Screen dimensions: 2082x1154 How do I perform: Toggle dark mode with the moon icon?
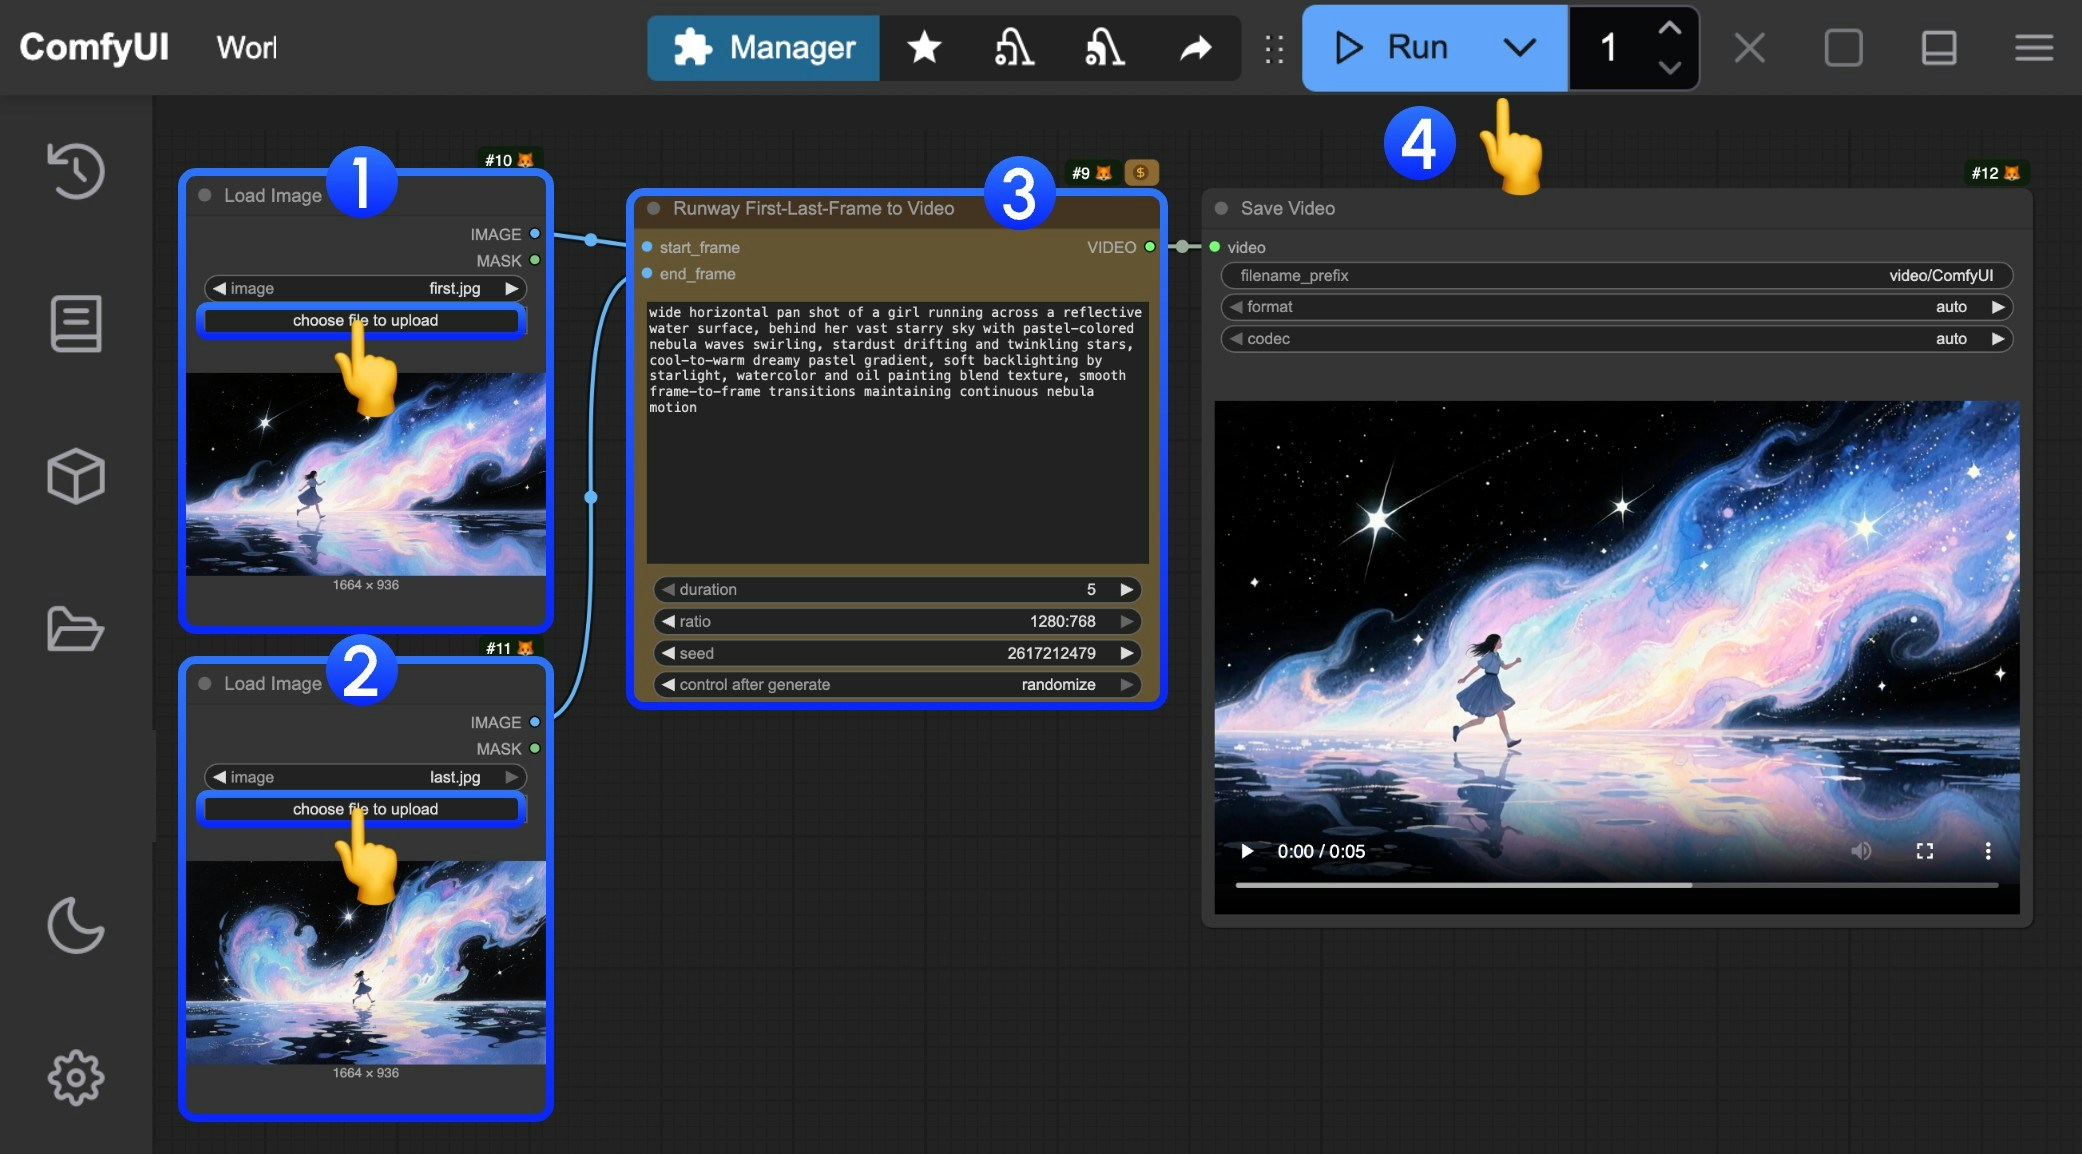(x=76, y=926)
